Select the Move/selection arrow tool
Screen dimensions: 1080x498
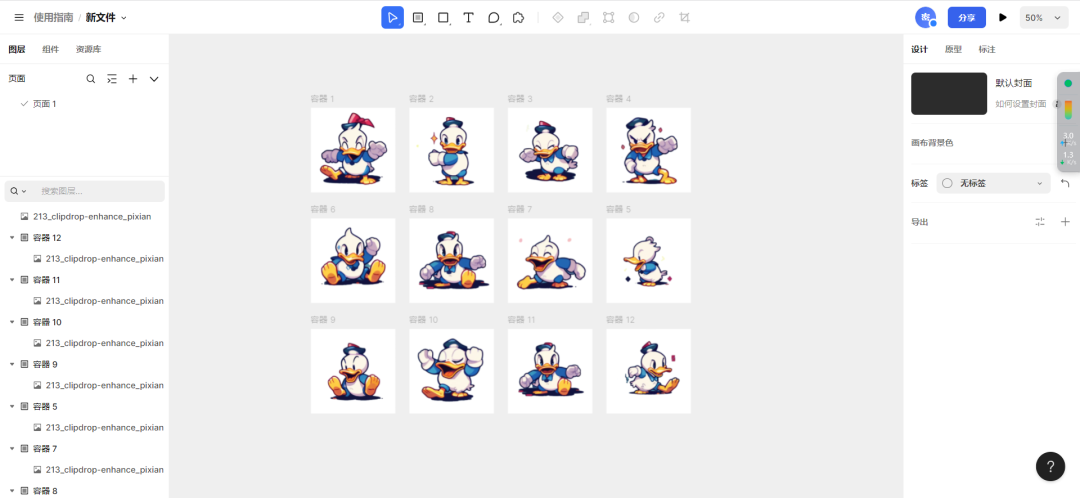(393, 17)
